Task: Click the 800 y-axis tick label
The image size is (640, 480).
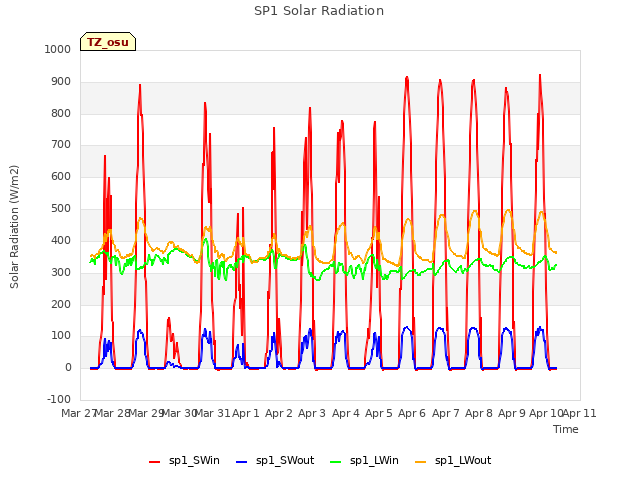Action: point(61,113)
